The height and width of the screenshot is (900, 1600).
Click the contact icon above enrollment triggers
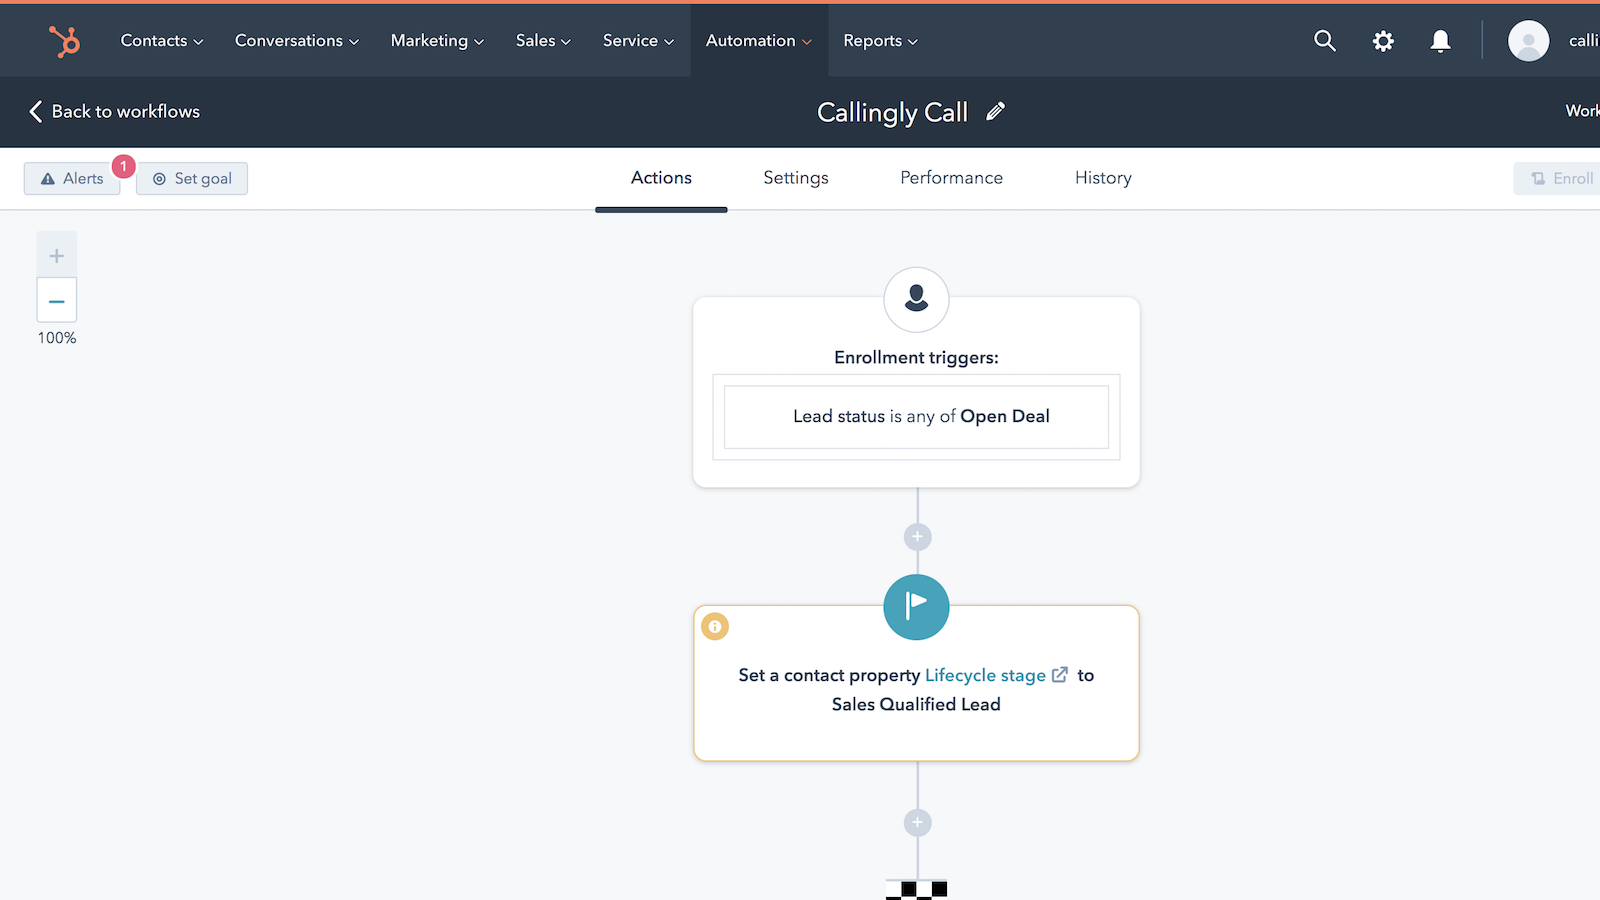coord(916,299)
